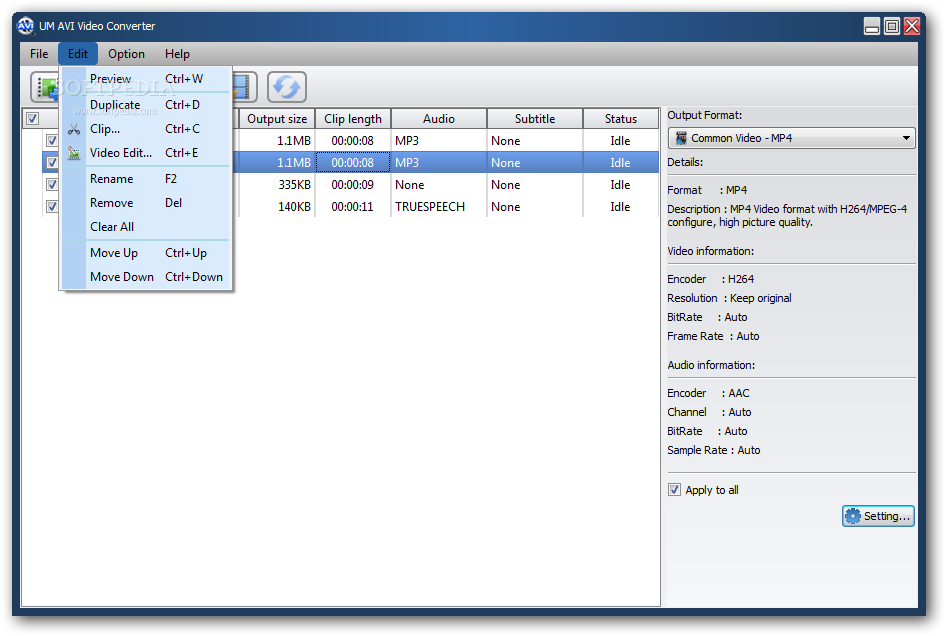This screenshot has height=636, width=946.
Task: Open the Option menu
Action: 126,54
